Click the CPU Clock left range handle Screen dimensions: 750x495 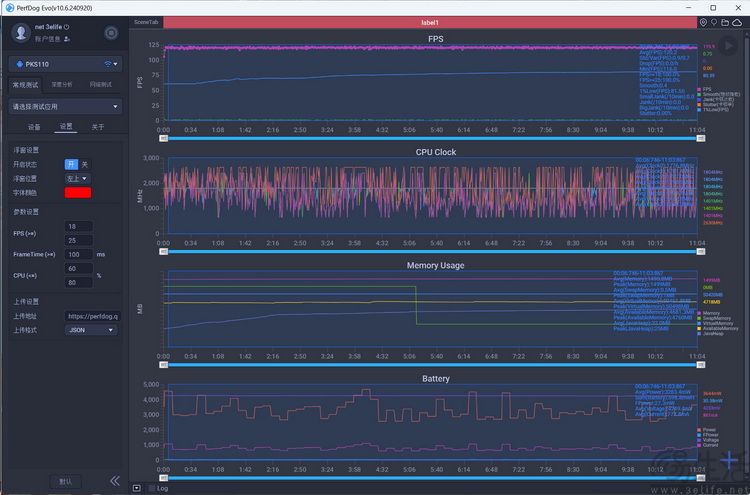(x=164, y=252)
